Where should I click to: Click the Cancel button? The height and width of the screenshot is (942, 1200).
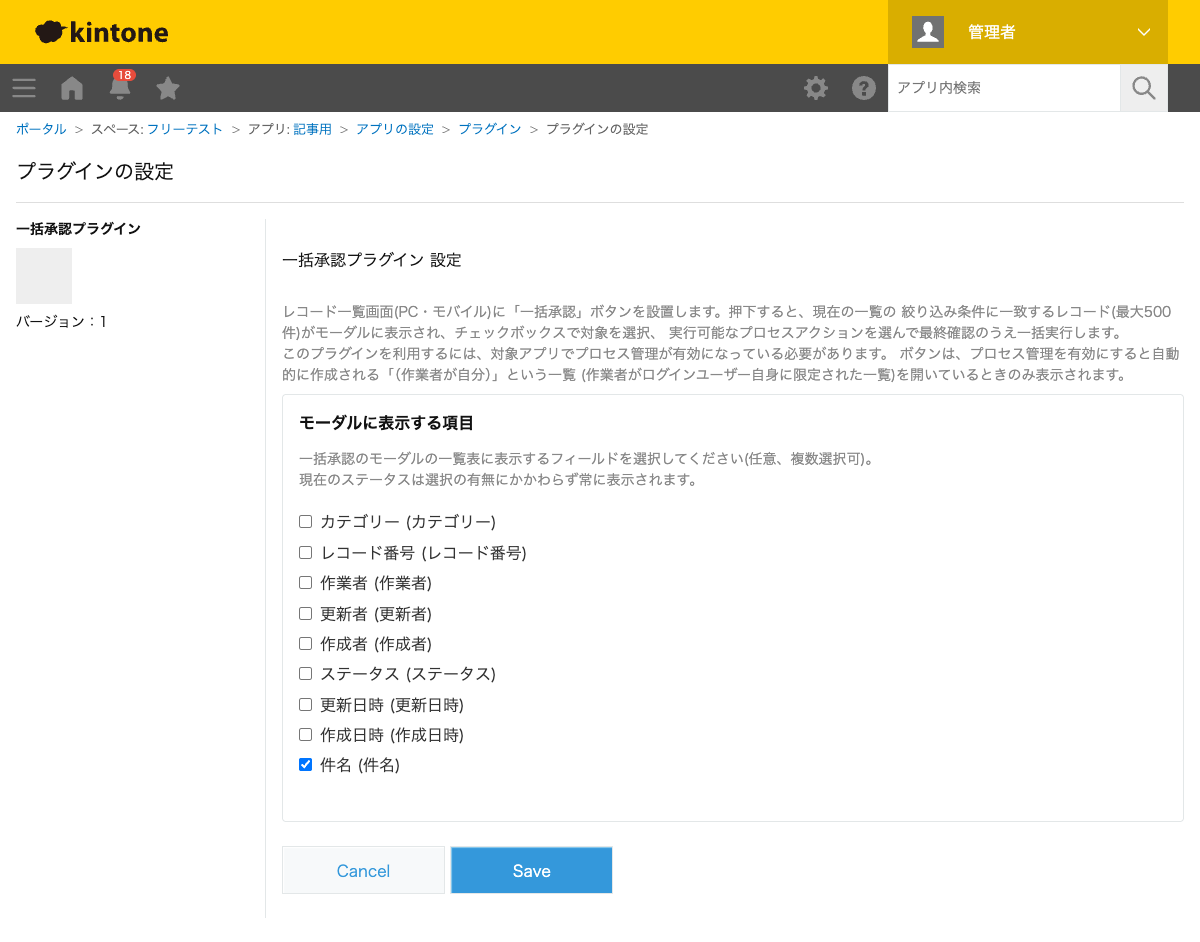tap(363, 870)
